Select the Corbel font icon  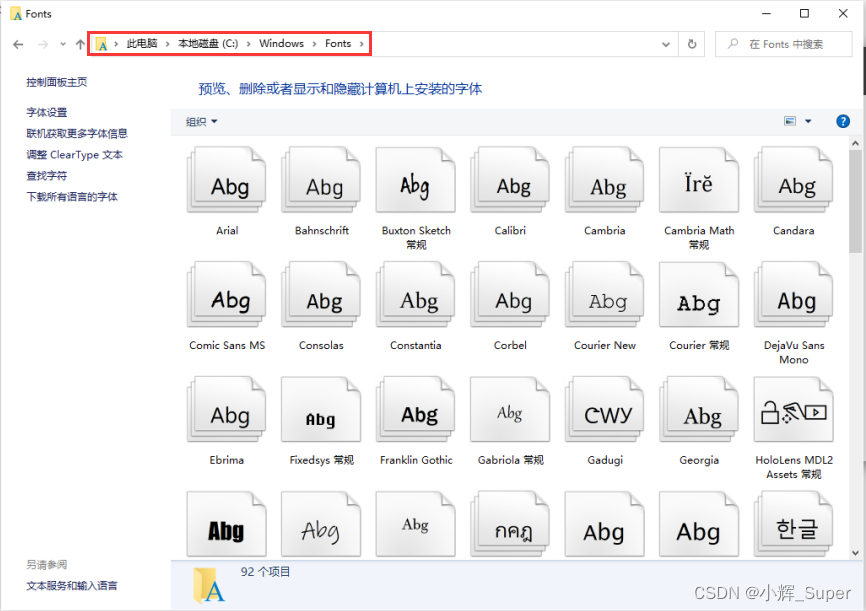pos(510,295)
